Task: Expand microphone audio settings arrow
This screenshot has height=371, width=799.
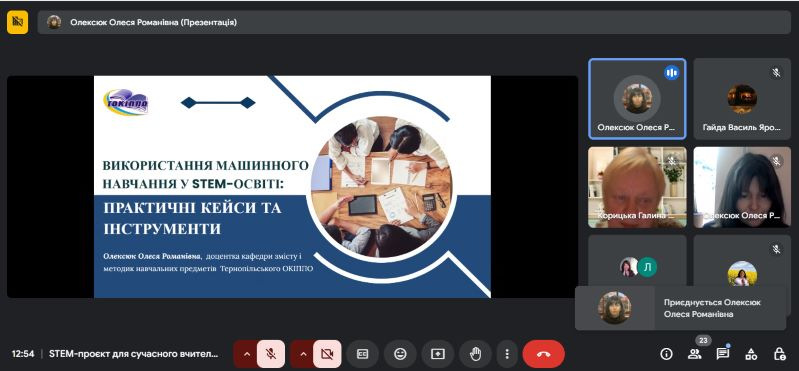Action: coord(247,354)
